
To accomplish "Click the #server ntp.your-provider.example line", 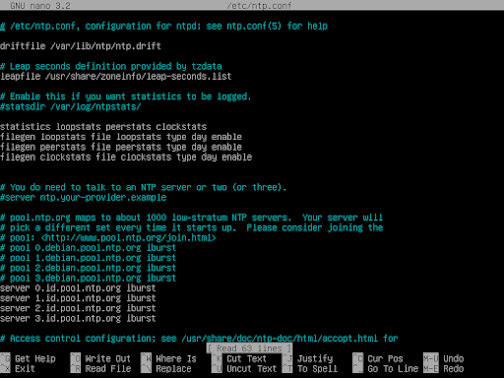I will pyautogui.click(x=83, y=197).
